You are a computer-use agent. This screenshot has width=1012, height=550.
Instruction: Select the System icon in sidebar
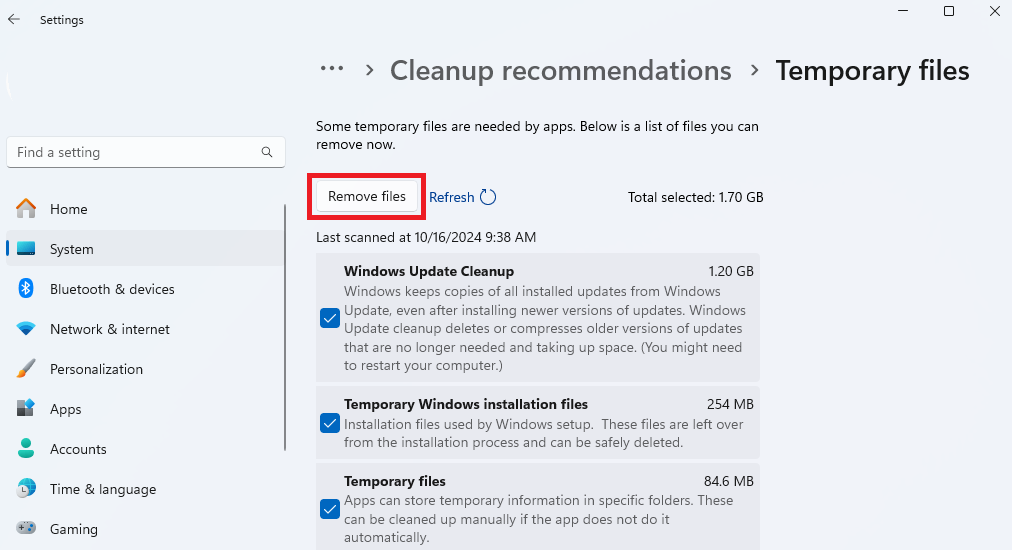(27, 249)
